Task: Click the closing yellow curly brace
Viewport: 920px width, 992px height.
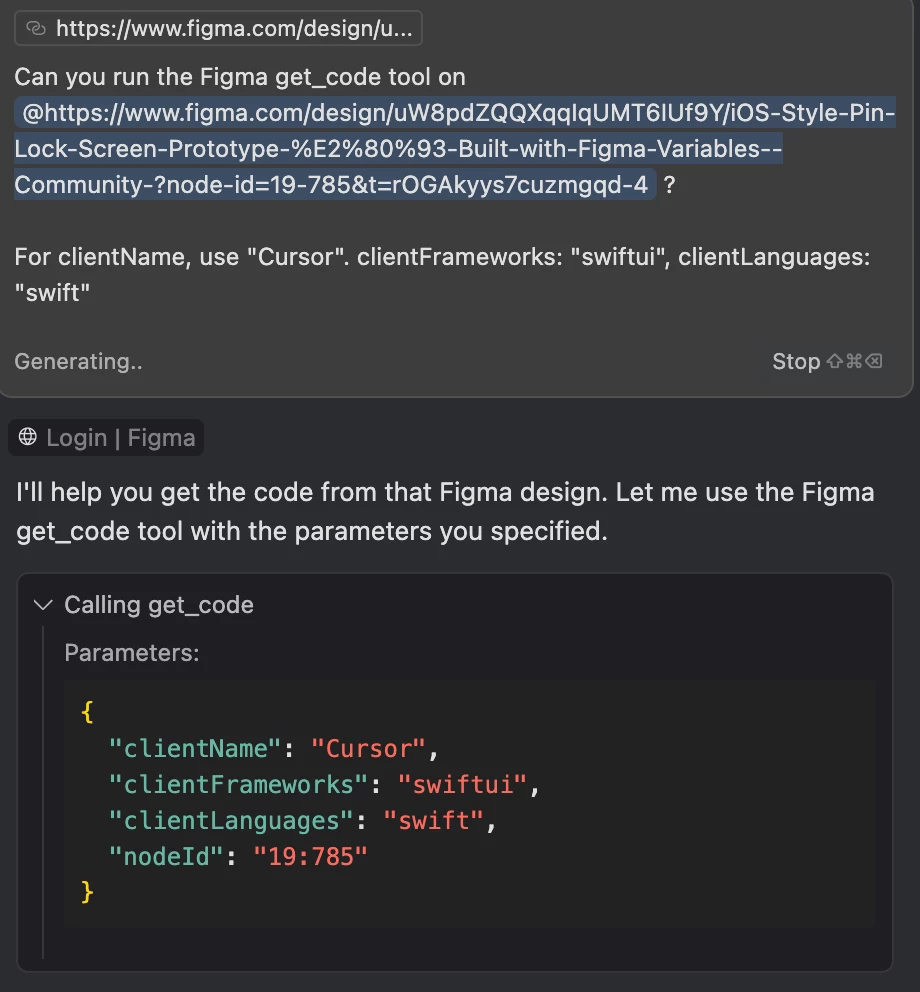Action: (x=87, y=893)
